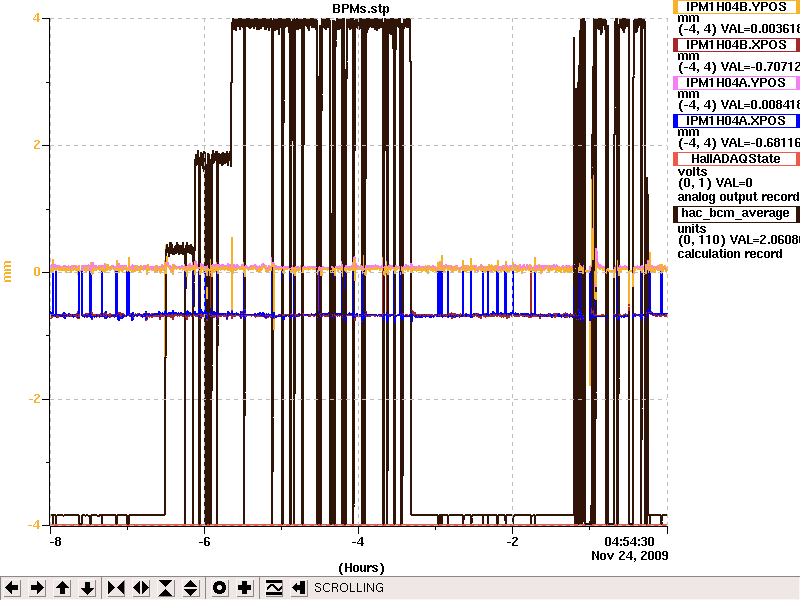The image size is (800, 600).
Task: Click the SCROLLING status text
Action: (x=349, y=588)
